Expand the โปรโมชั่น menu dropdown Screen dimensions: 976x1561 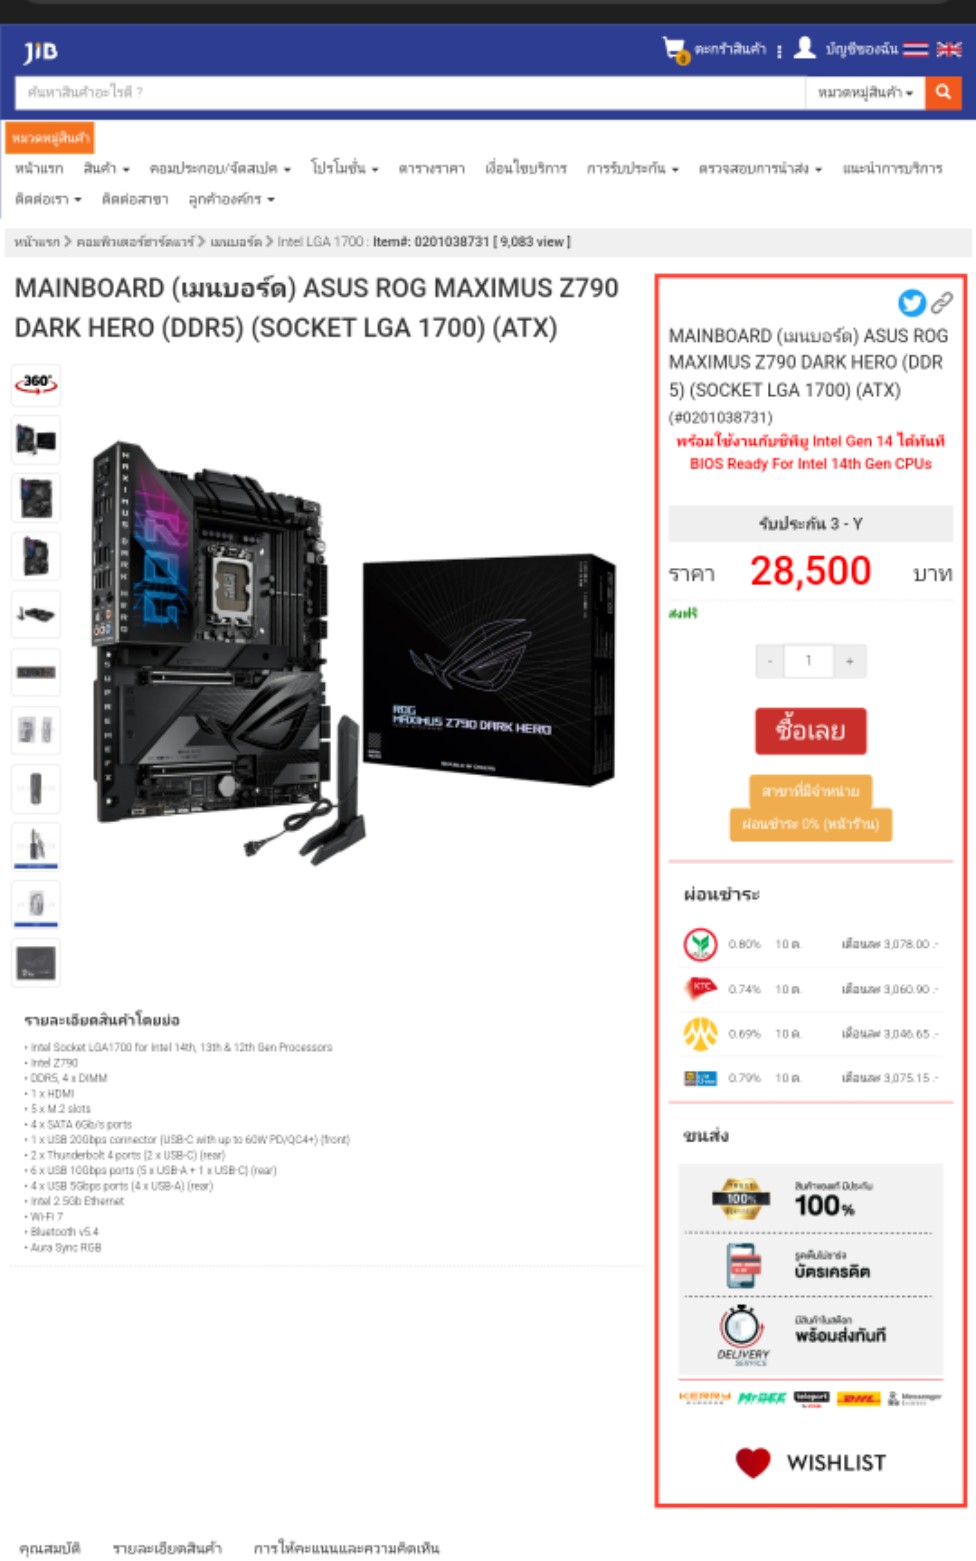[344, 168]
